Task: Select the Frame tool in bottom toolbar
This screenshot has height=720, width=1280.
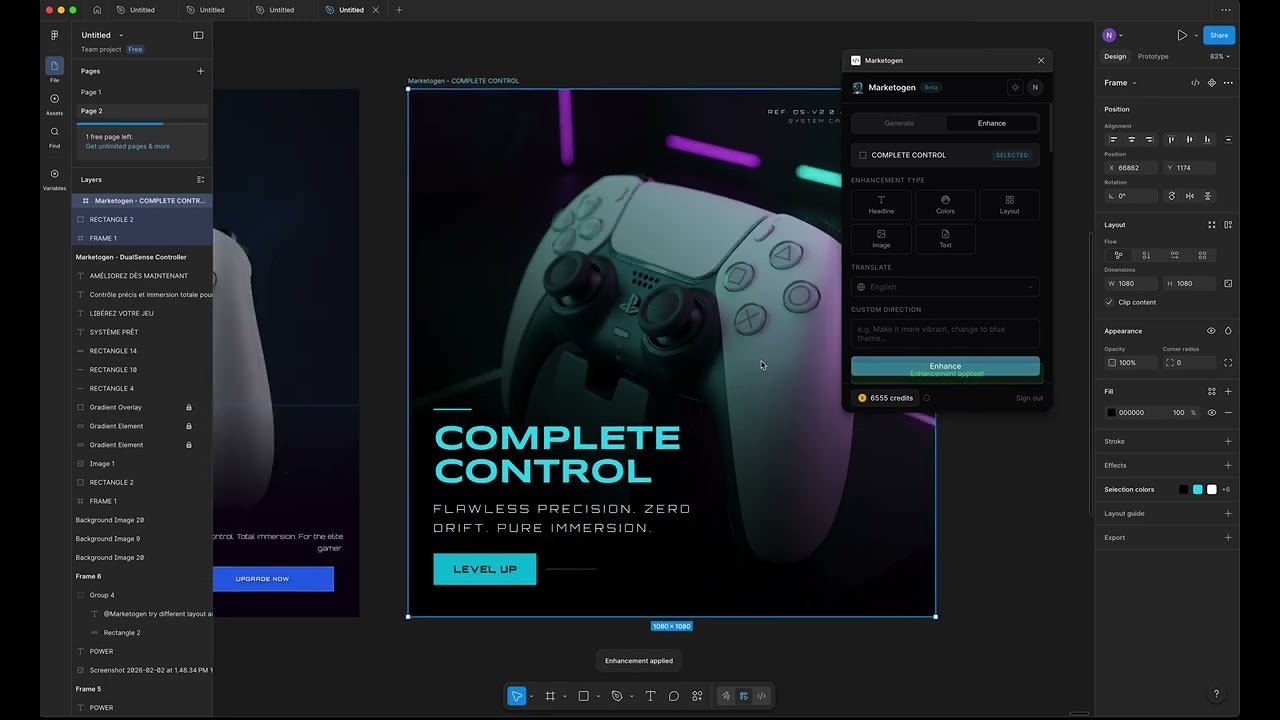Action: pos(550,696)
